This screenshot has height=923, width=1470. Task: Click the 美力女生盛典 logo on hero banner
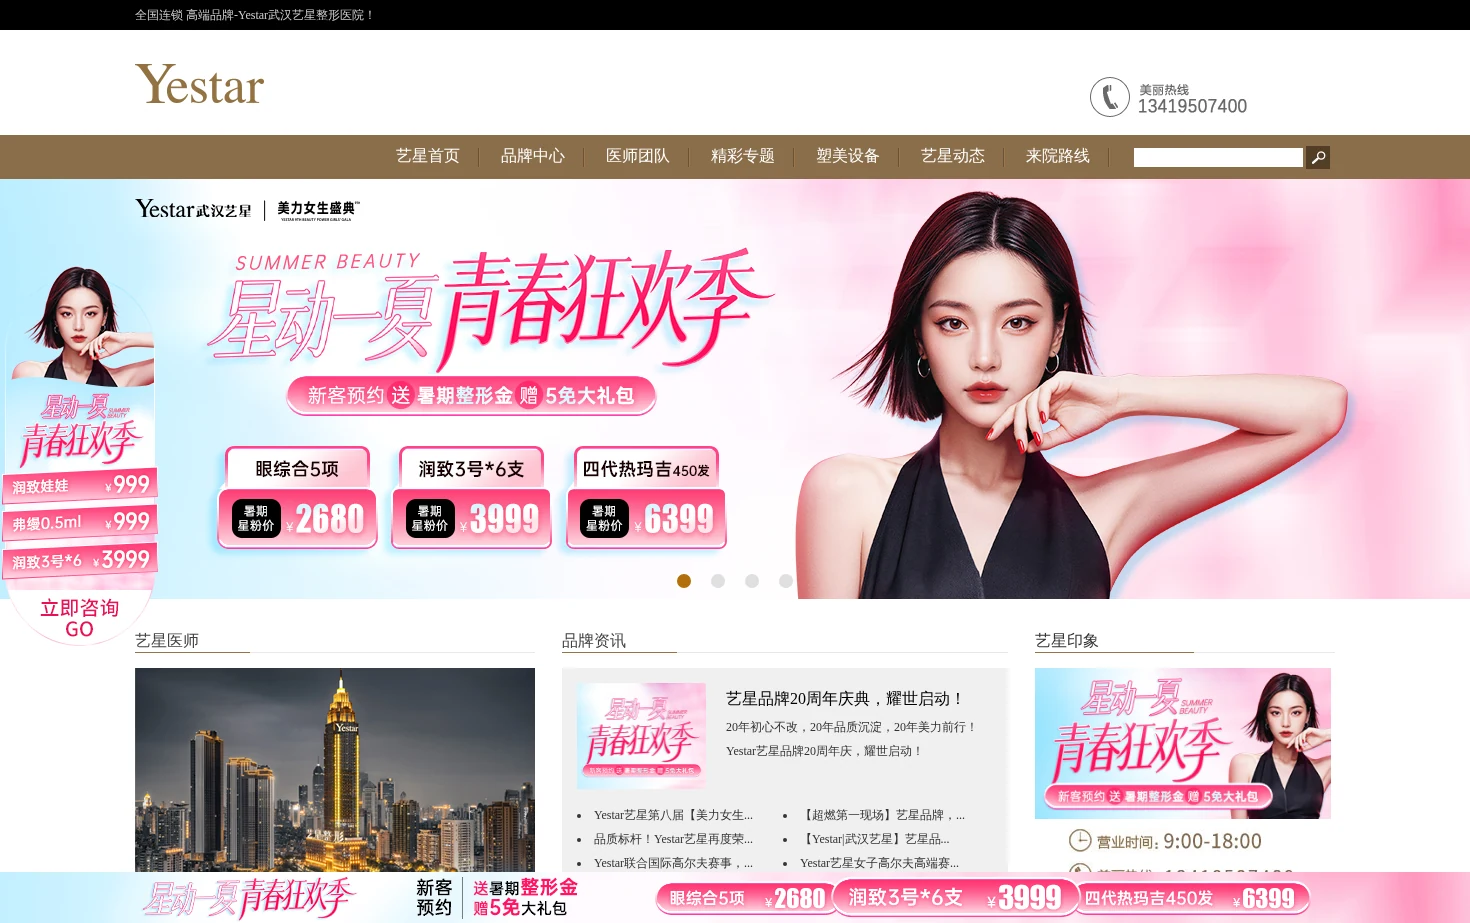318,209
